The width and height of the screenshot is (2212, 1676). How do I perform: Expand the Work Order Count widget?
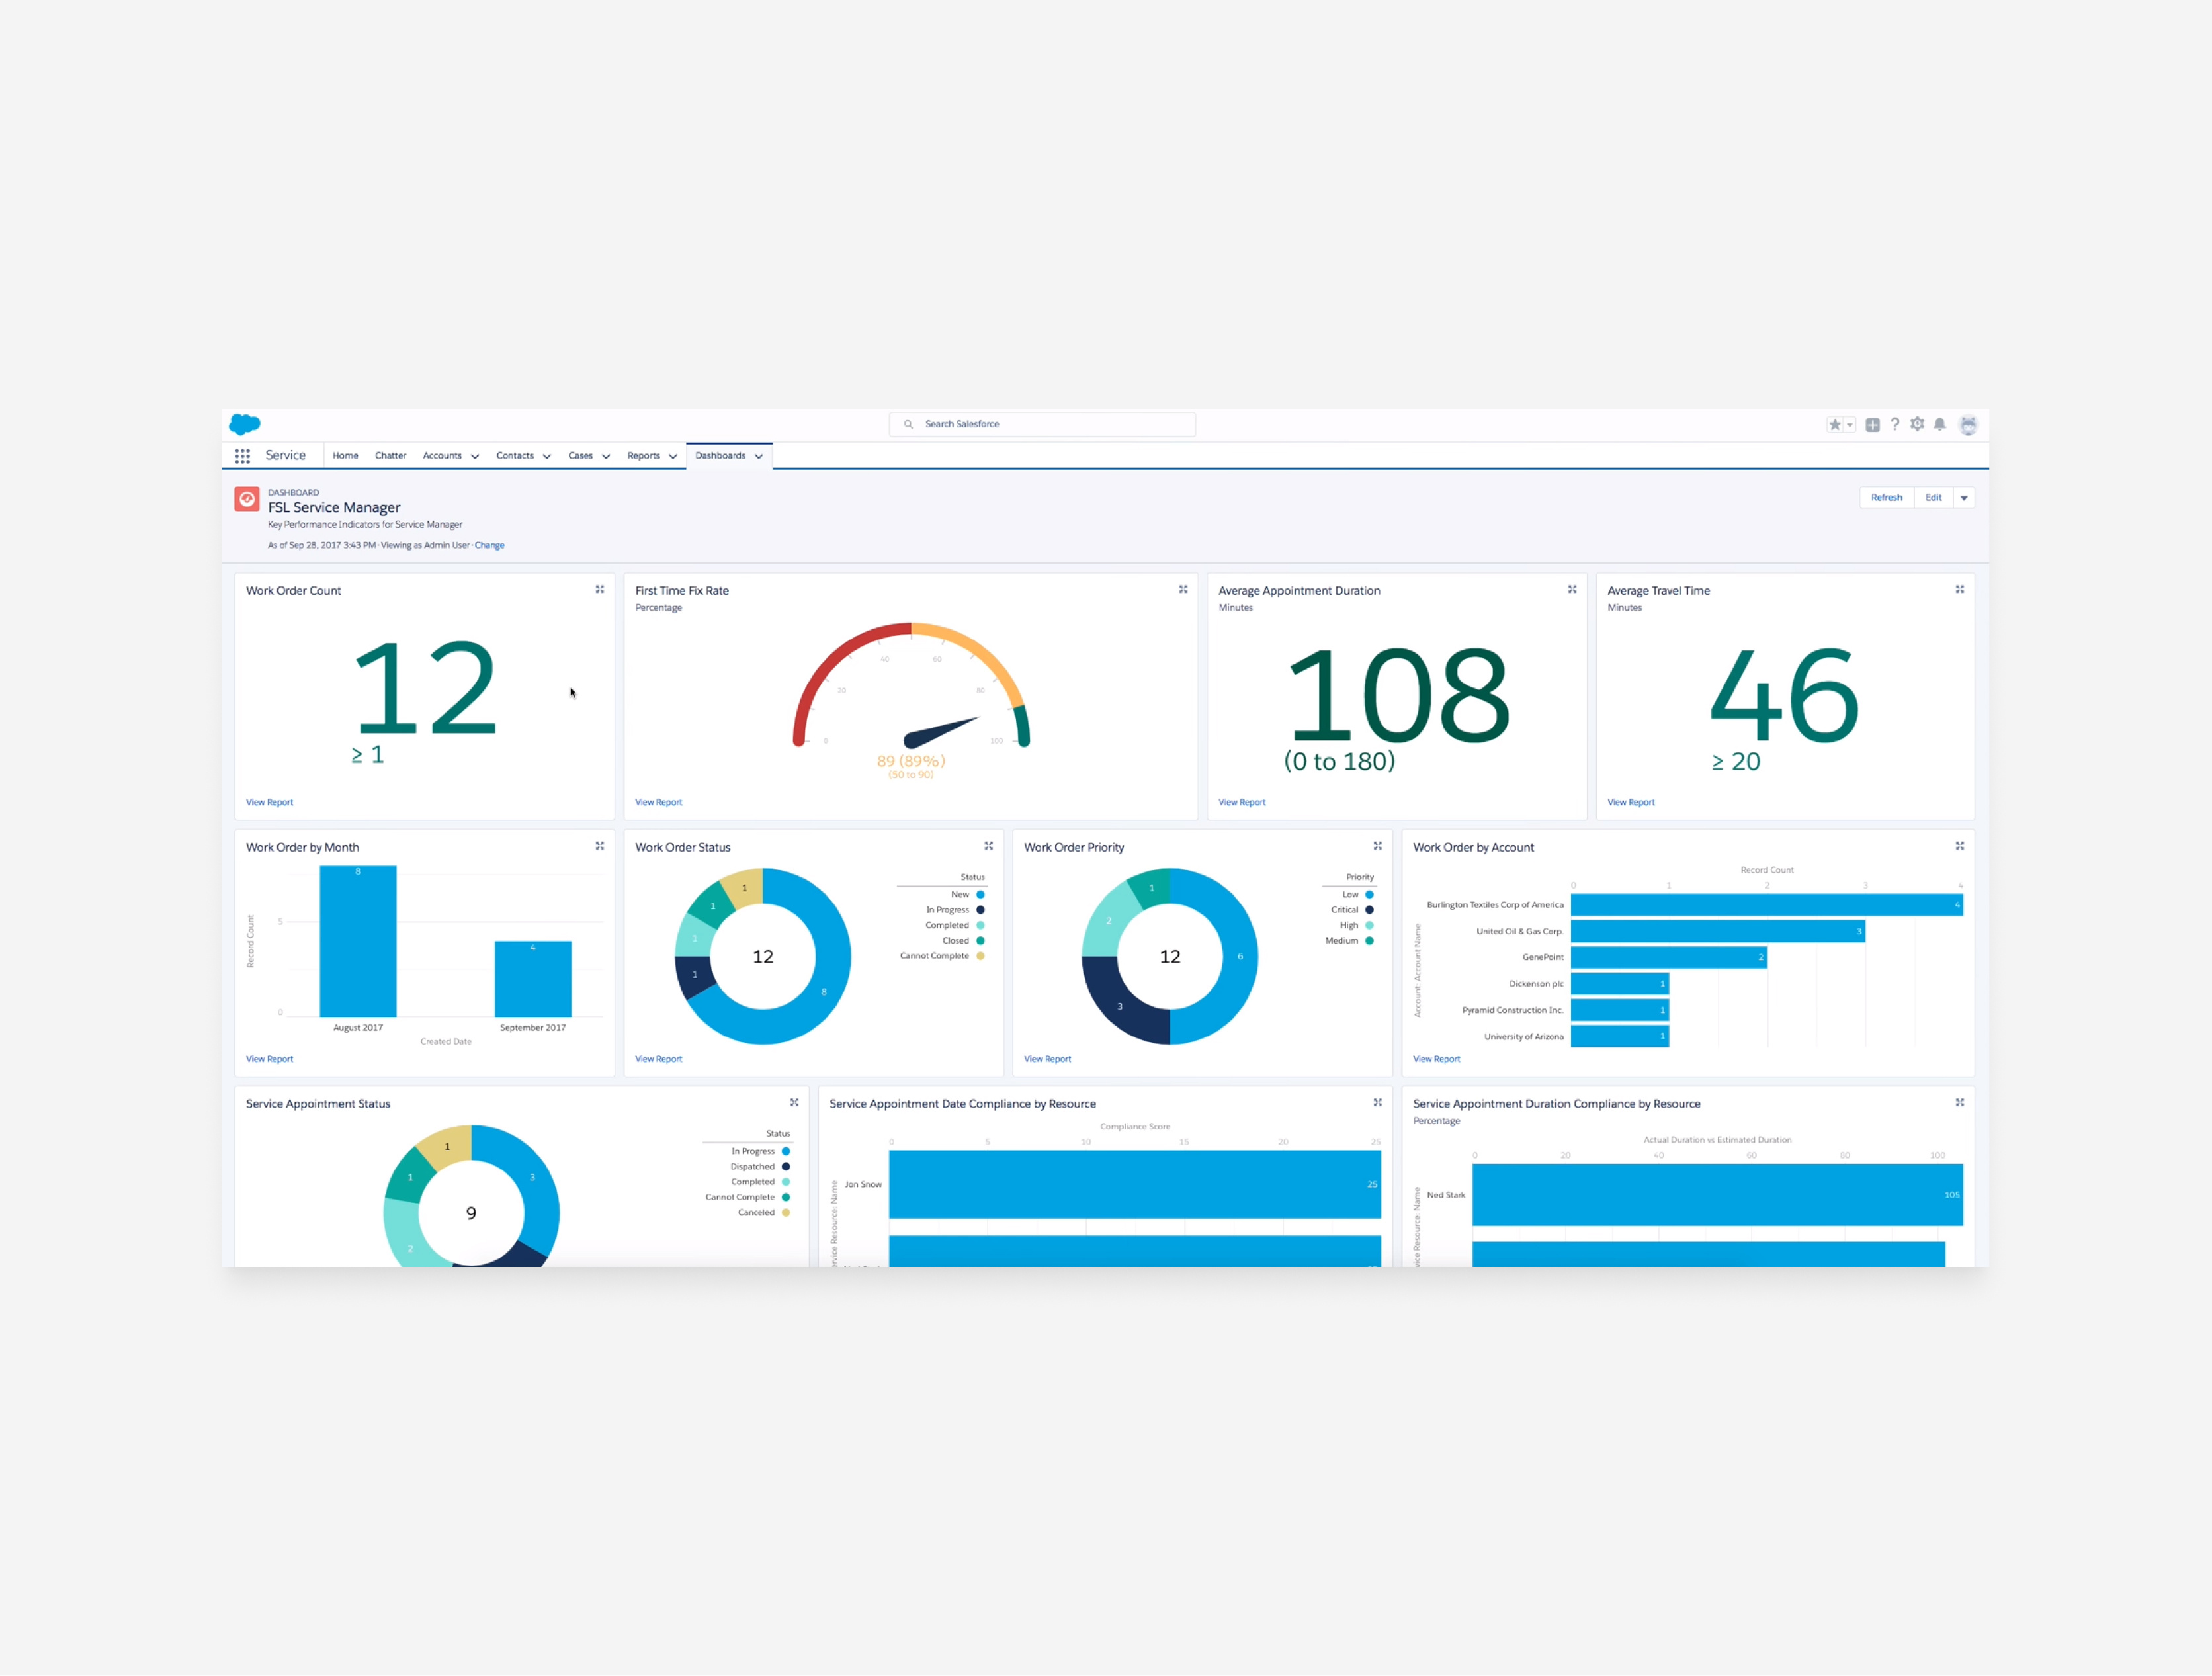pos(600,590)
